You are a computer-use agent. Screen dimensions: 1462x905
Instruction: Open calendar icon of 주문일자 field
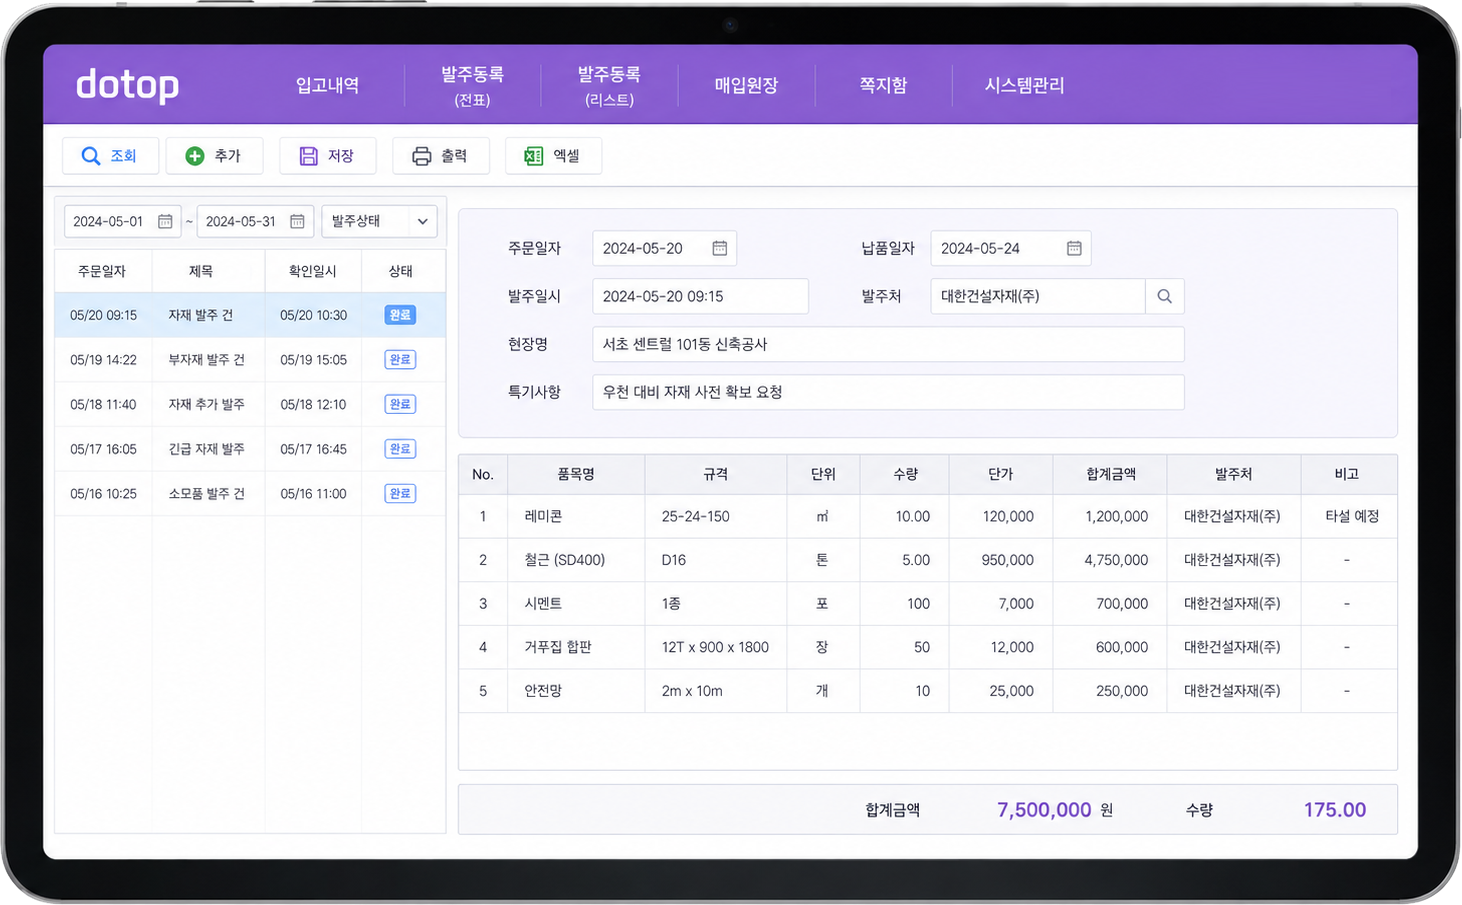(719, 248)
